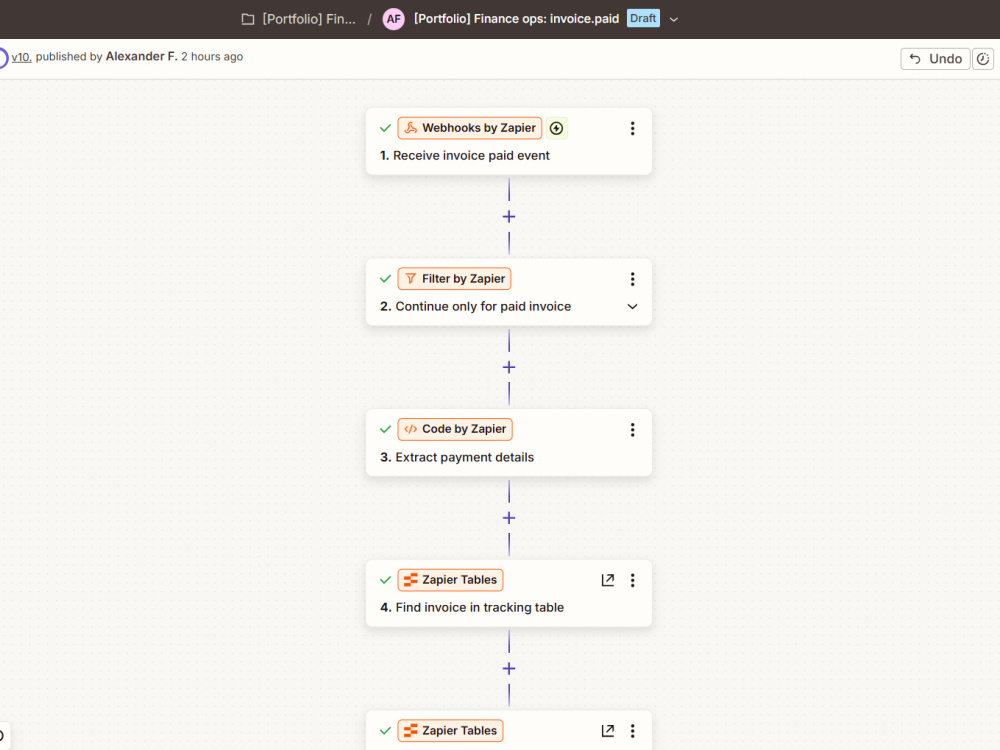Image resolution: width=1000 pixels, height=750 pixels.
Task: Click the green checkmark on Filter step
Action: point(385,279)
